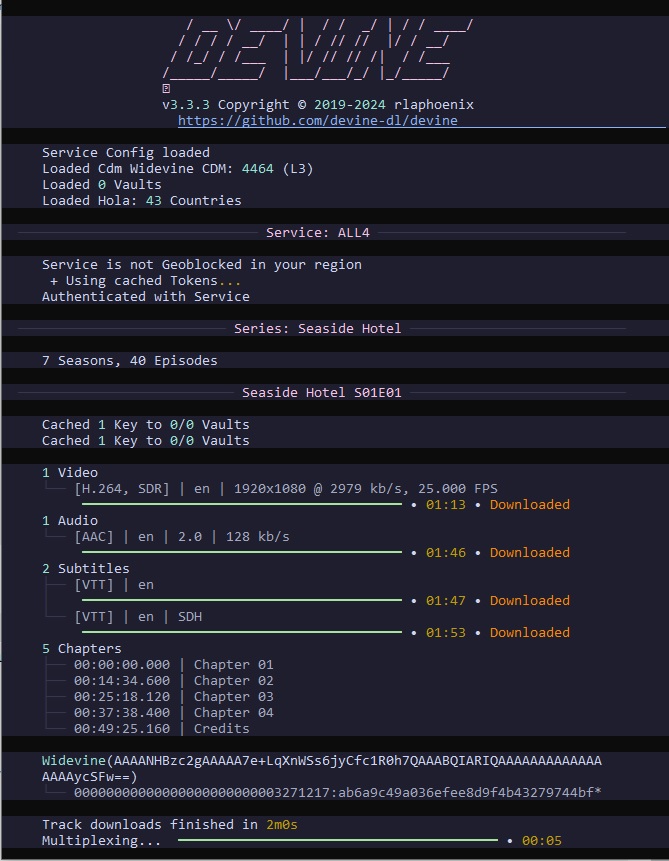Screen dimensions: 669x861
Task: Select the Chapter 04 entry
Action: click(x=173, y=713)
